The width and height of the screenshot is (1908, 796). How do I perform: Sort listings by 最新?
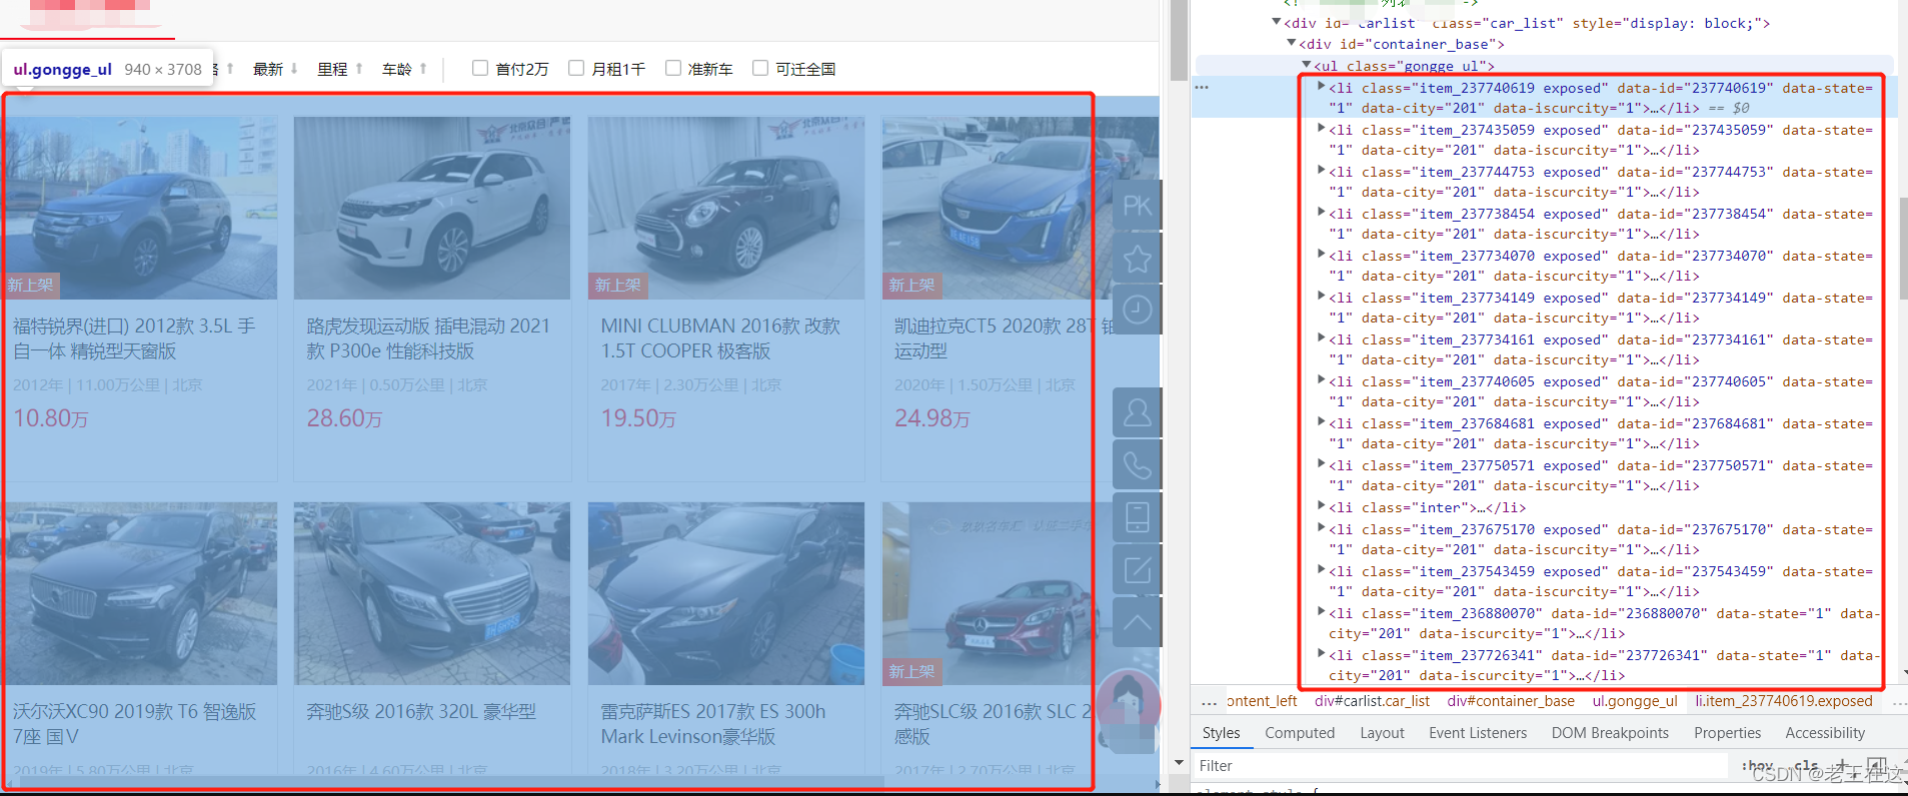click(275, 69)
